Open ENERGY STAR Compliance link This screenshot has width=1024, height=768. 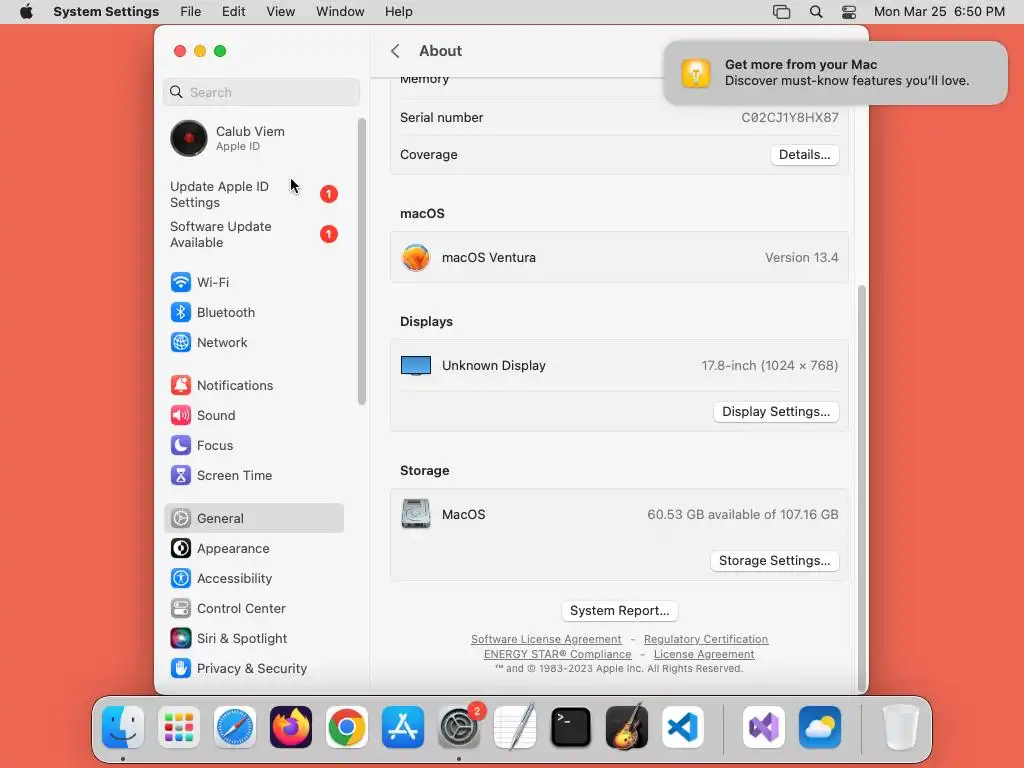(558, 654)
